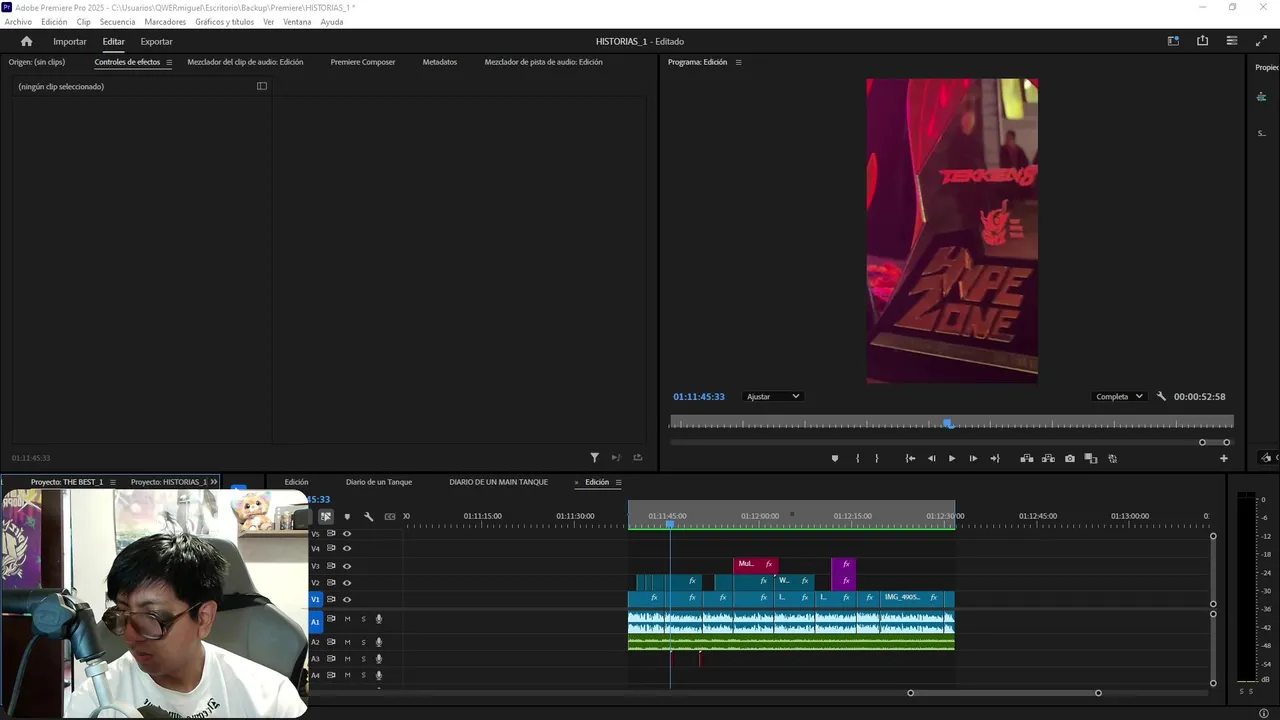This screenshot has height=720, width=1280.
Task: Enable voice-over record on track A2
Action: pyautogui.click(x=379, y=642)
